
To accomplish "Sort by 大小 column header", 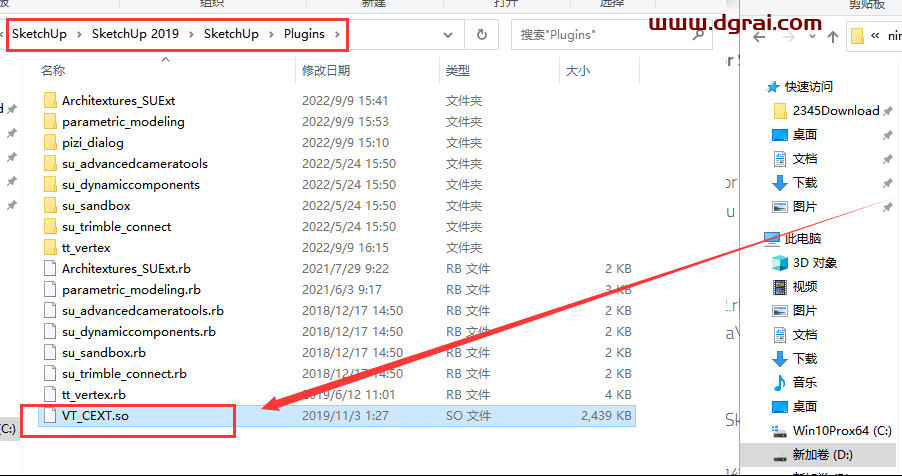I will [x=578, y=70].
